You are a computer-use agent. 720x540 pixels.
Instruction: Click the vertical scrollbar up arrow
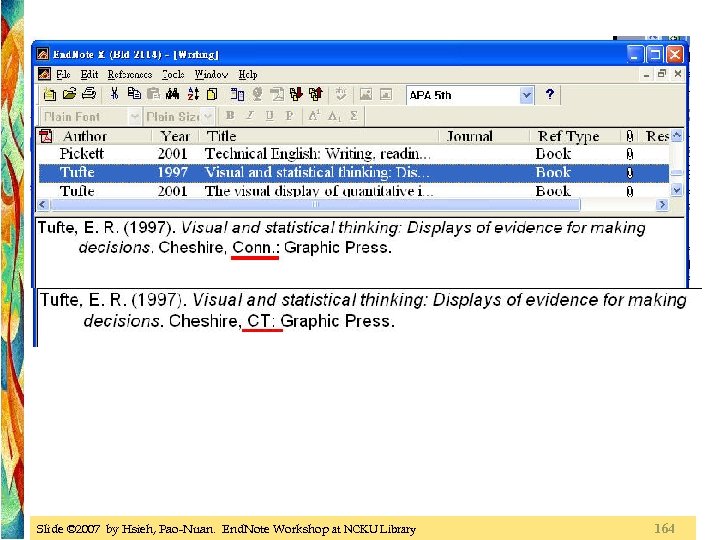pyautogui.click(x=676, y=136)
